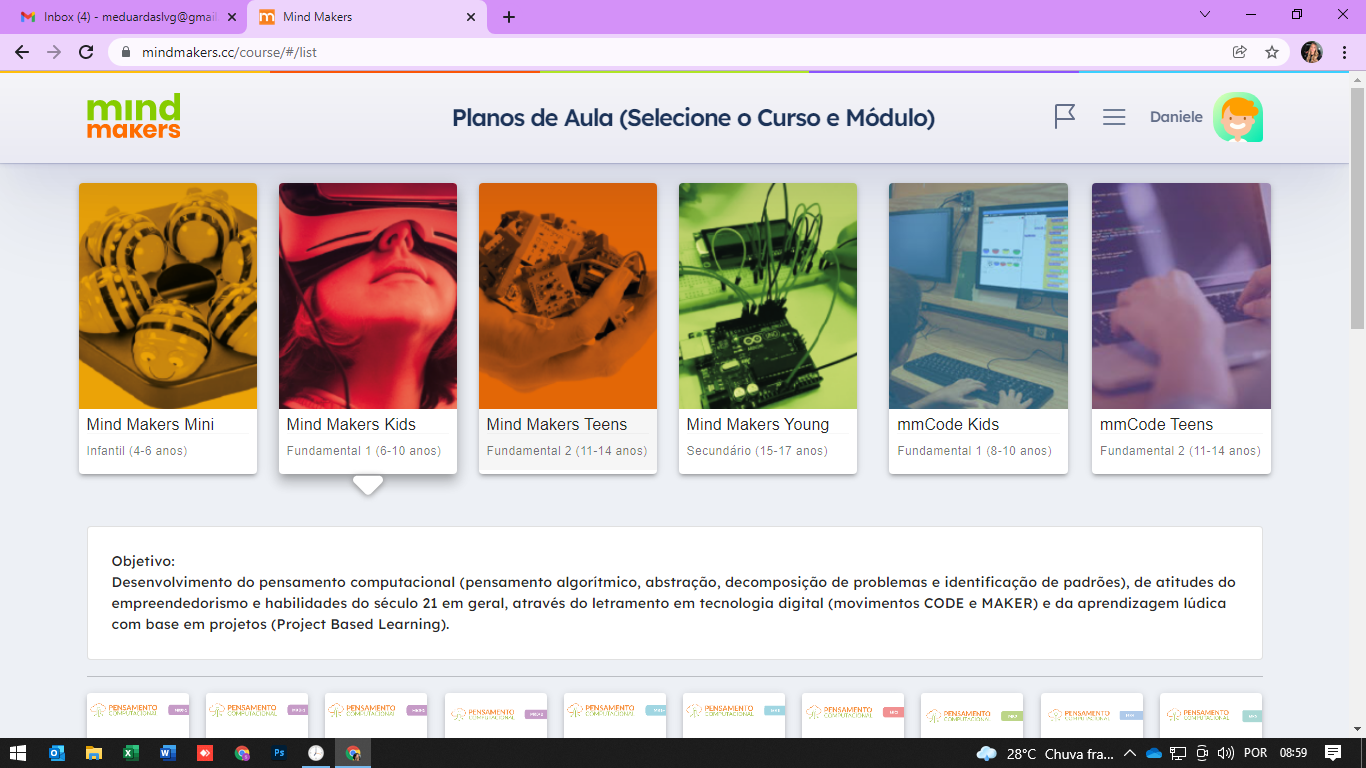
Task: Click the flag icon in the header
Action: [1065, 117]
